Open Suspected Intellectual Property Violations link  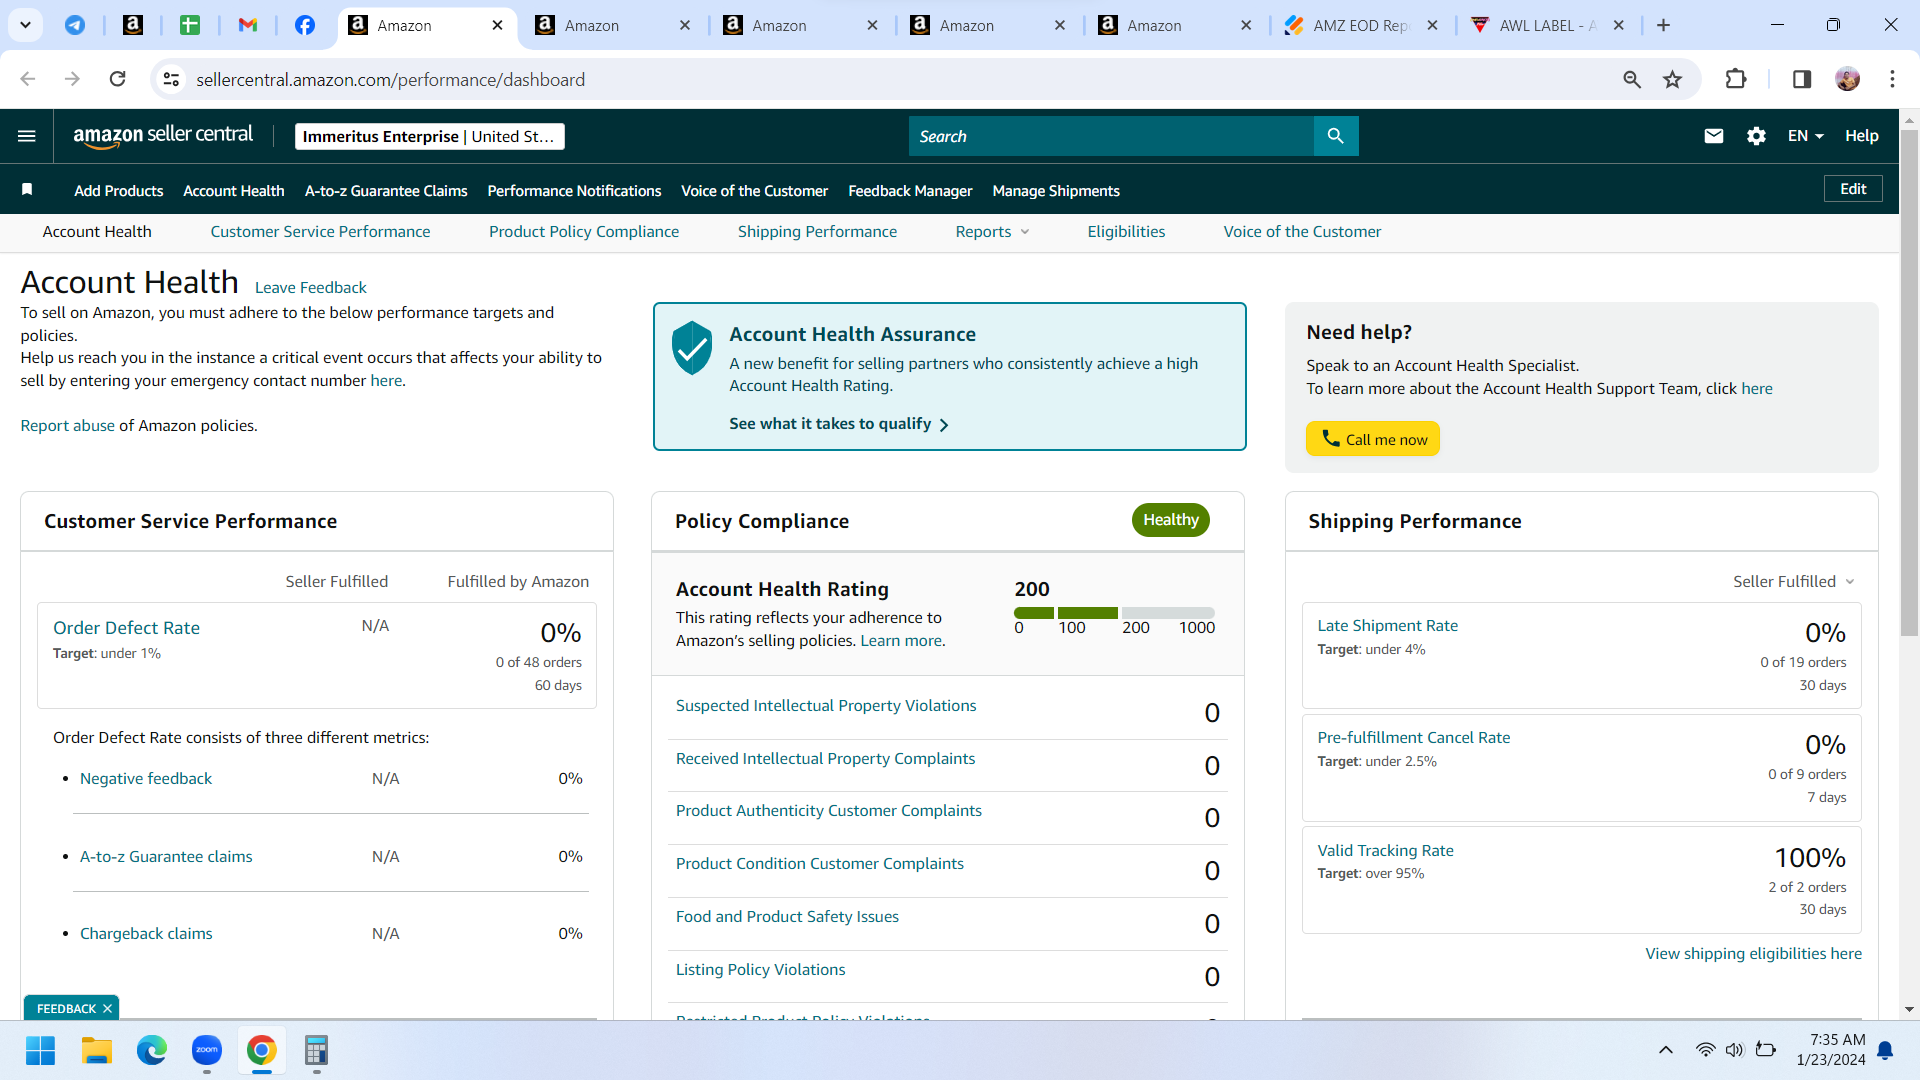point(826,706)
